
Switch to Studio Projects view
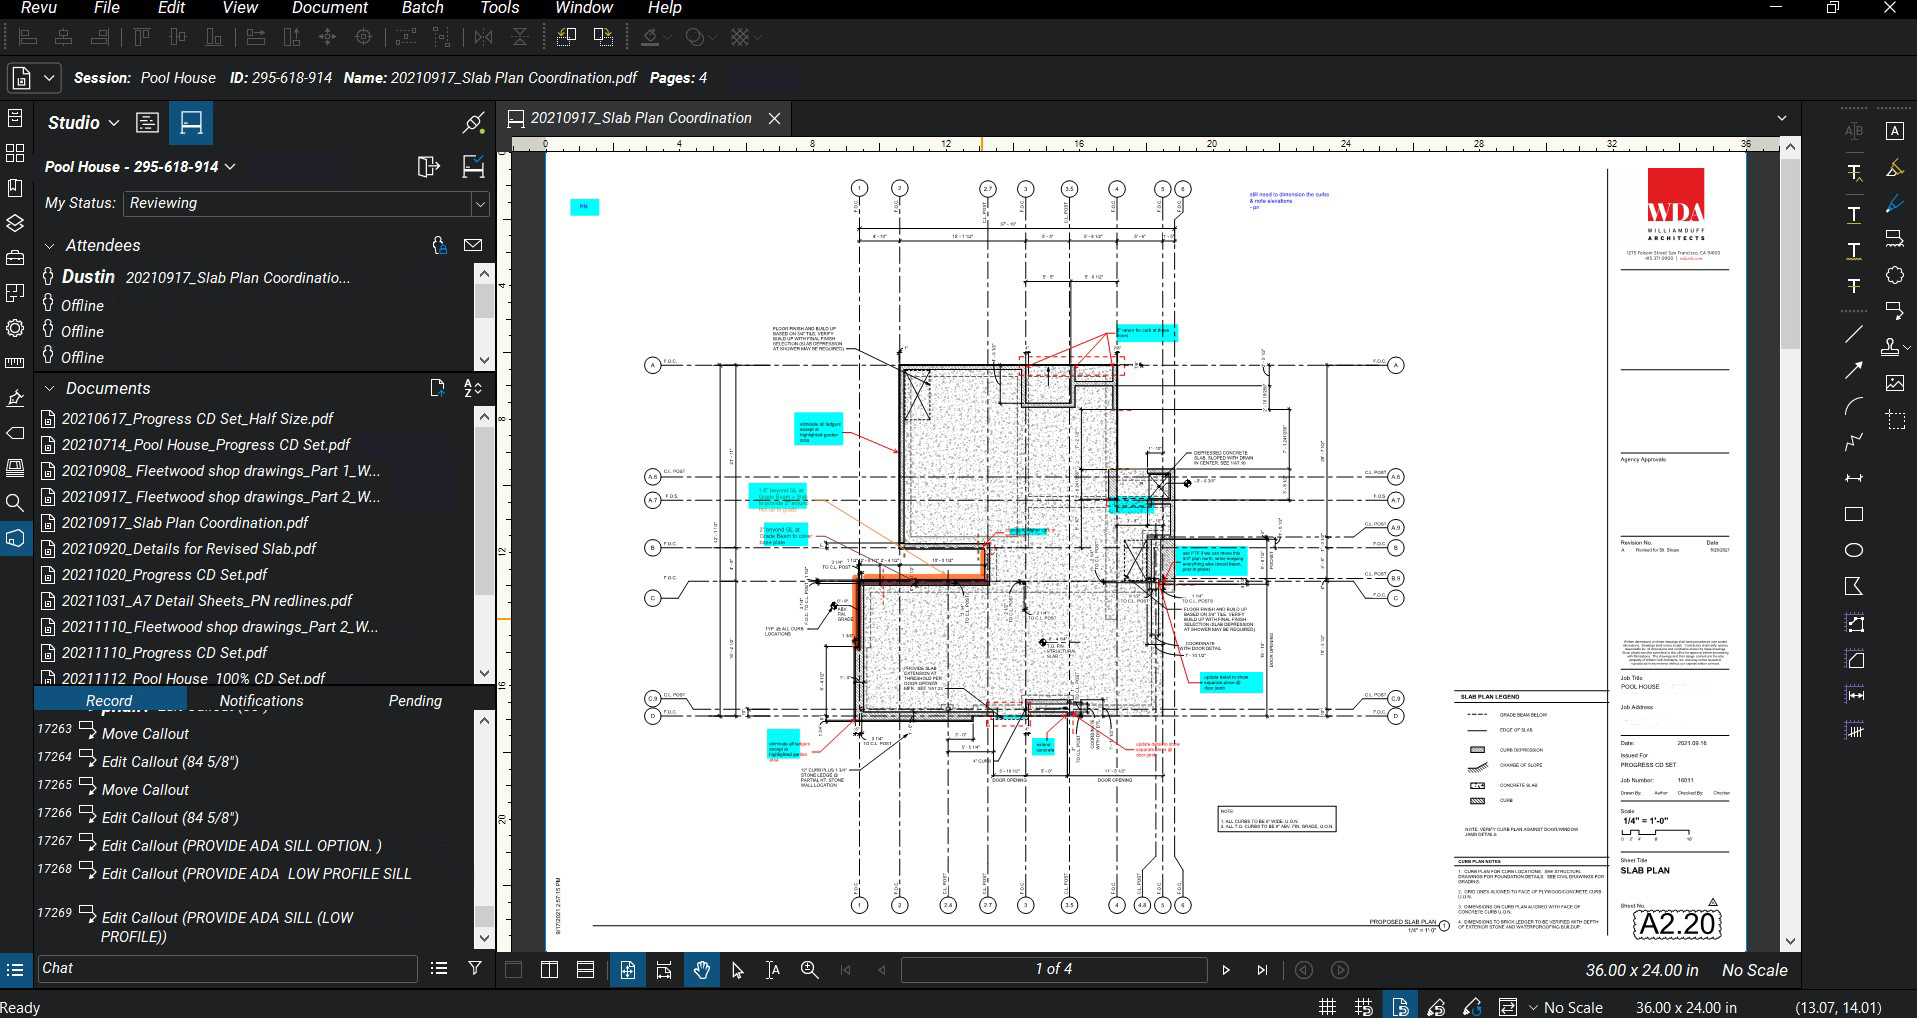click(147, 123)
